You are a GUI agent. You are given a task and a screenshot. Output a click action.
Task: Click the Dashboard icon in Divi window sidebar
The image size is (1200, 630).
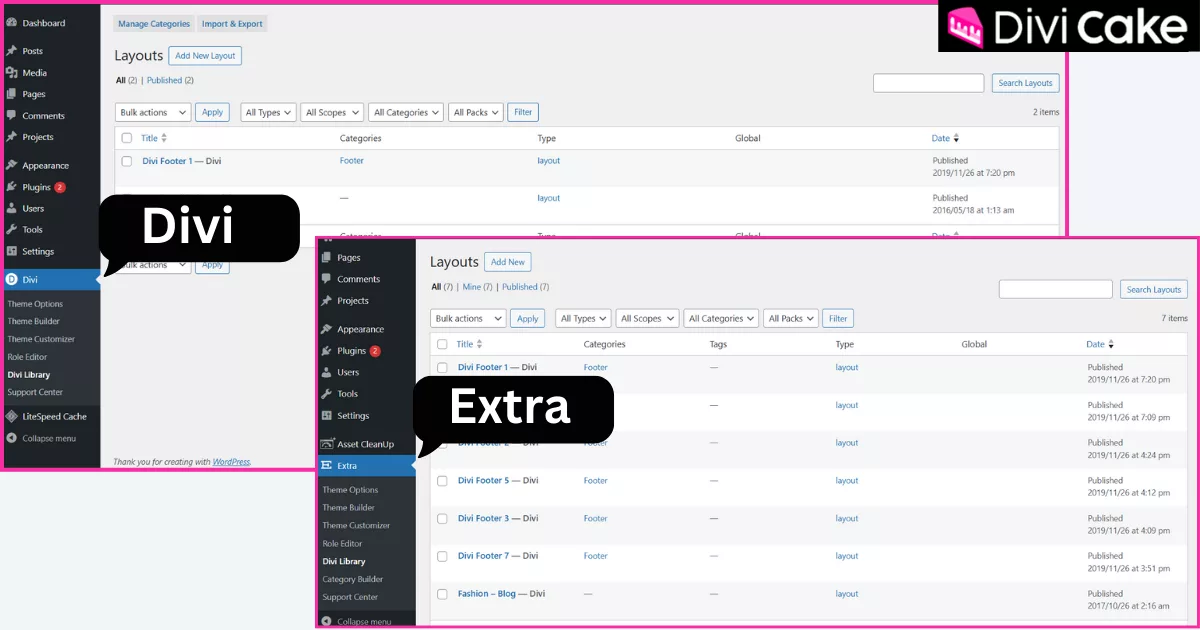[12, 23]
